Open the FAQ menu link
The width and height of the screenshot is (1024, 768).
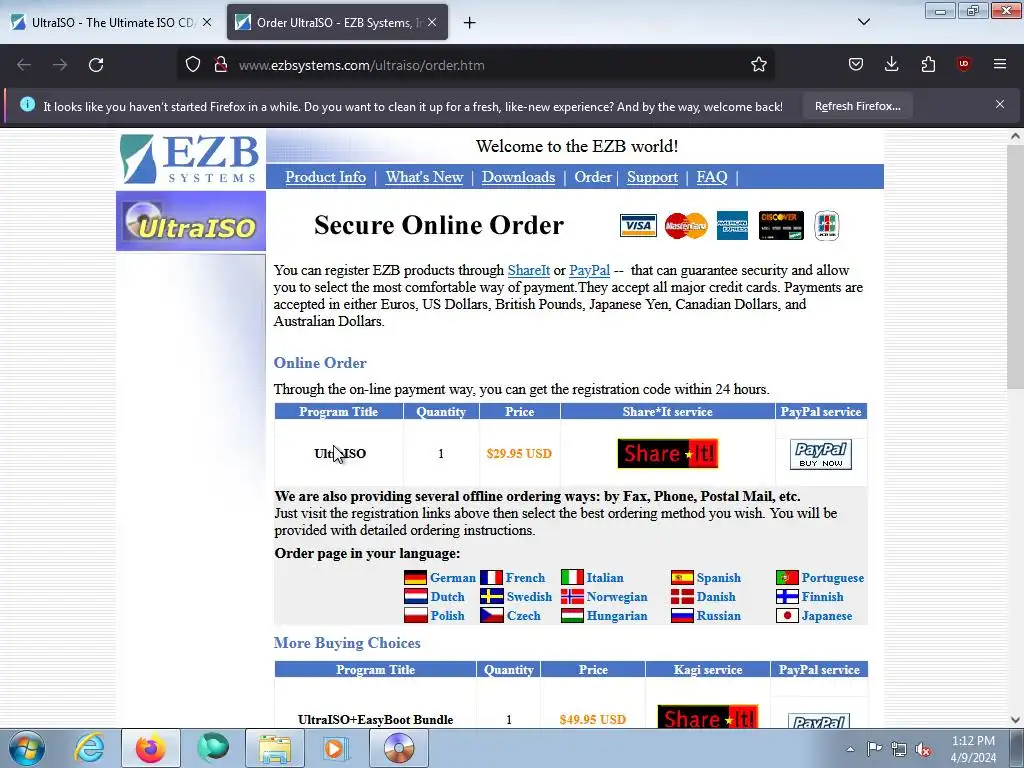(711, 177)
